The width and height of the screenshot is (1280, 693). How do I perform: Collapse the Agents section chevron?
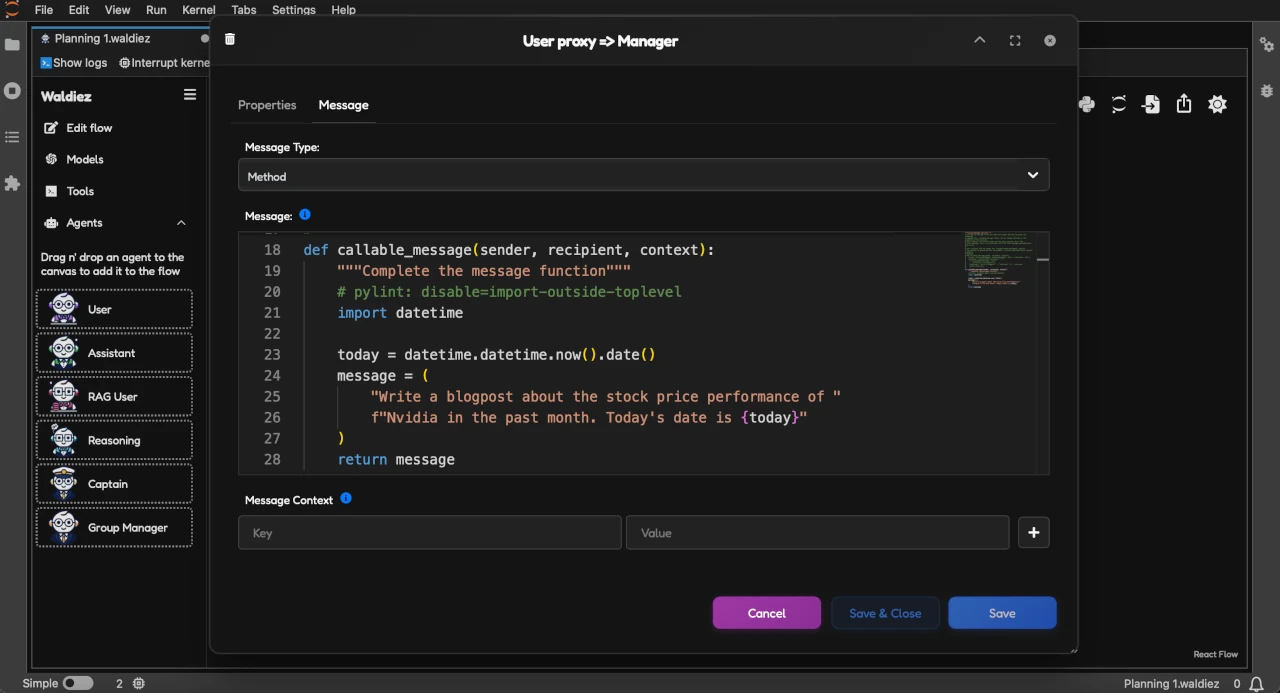[181, 223]
